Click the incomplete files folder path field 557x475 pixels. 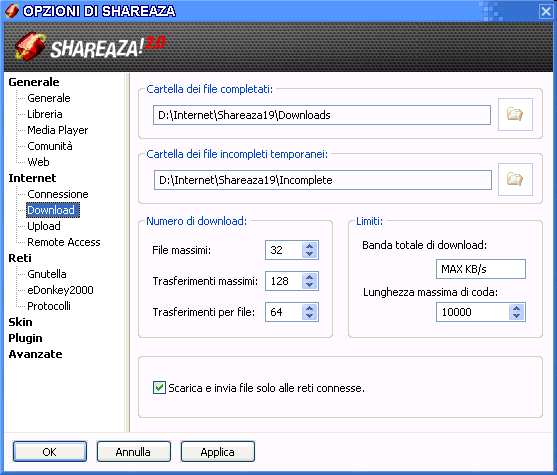[x=323, y=180]
